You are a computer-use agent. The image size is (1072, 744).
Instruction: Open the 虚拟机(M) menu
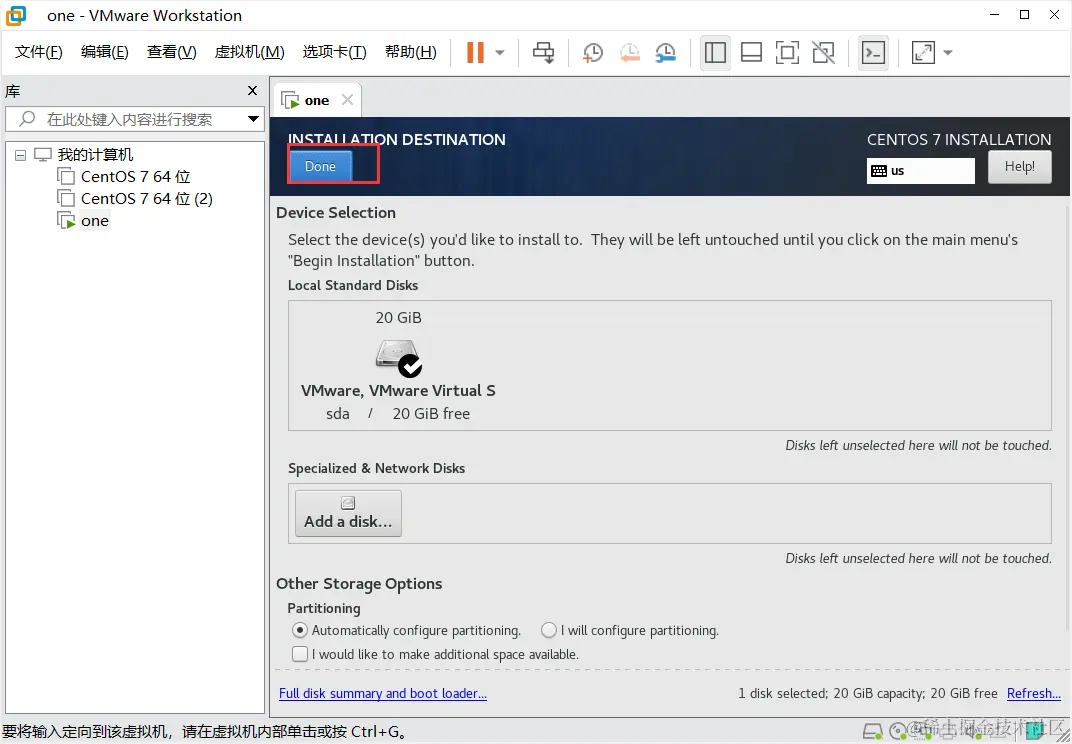249,53
